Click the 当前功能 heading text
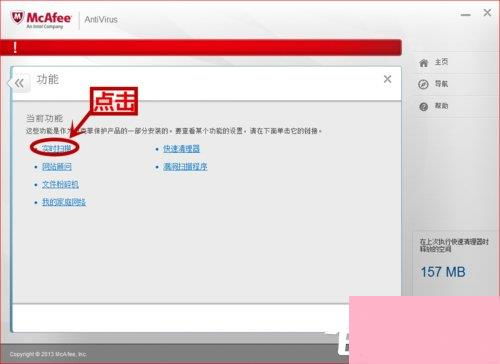 [x=45, y=118]
